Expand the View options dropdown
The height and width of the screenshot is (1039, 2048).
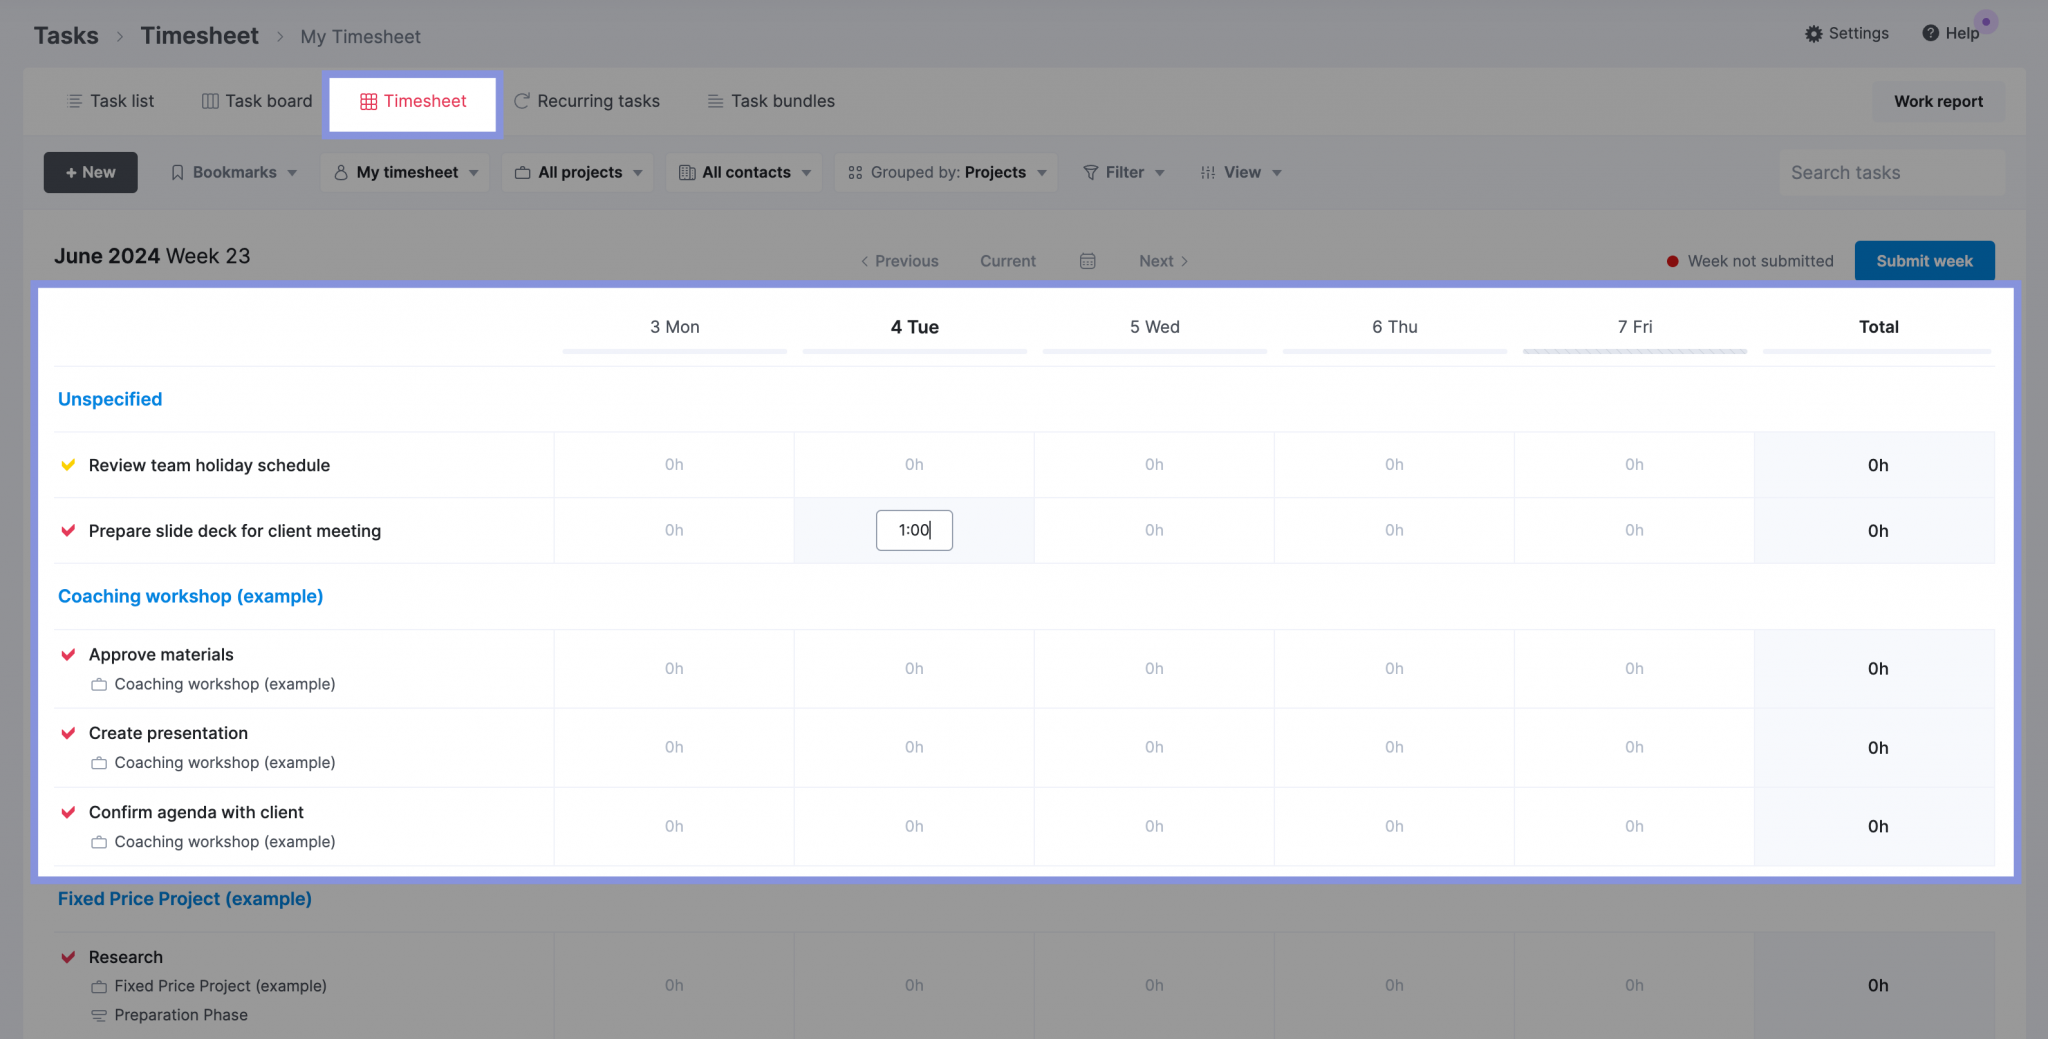click(x=1240, y=172)
